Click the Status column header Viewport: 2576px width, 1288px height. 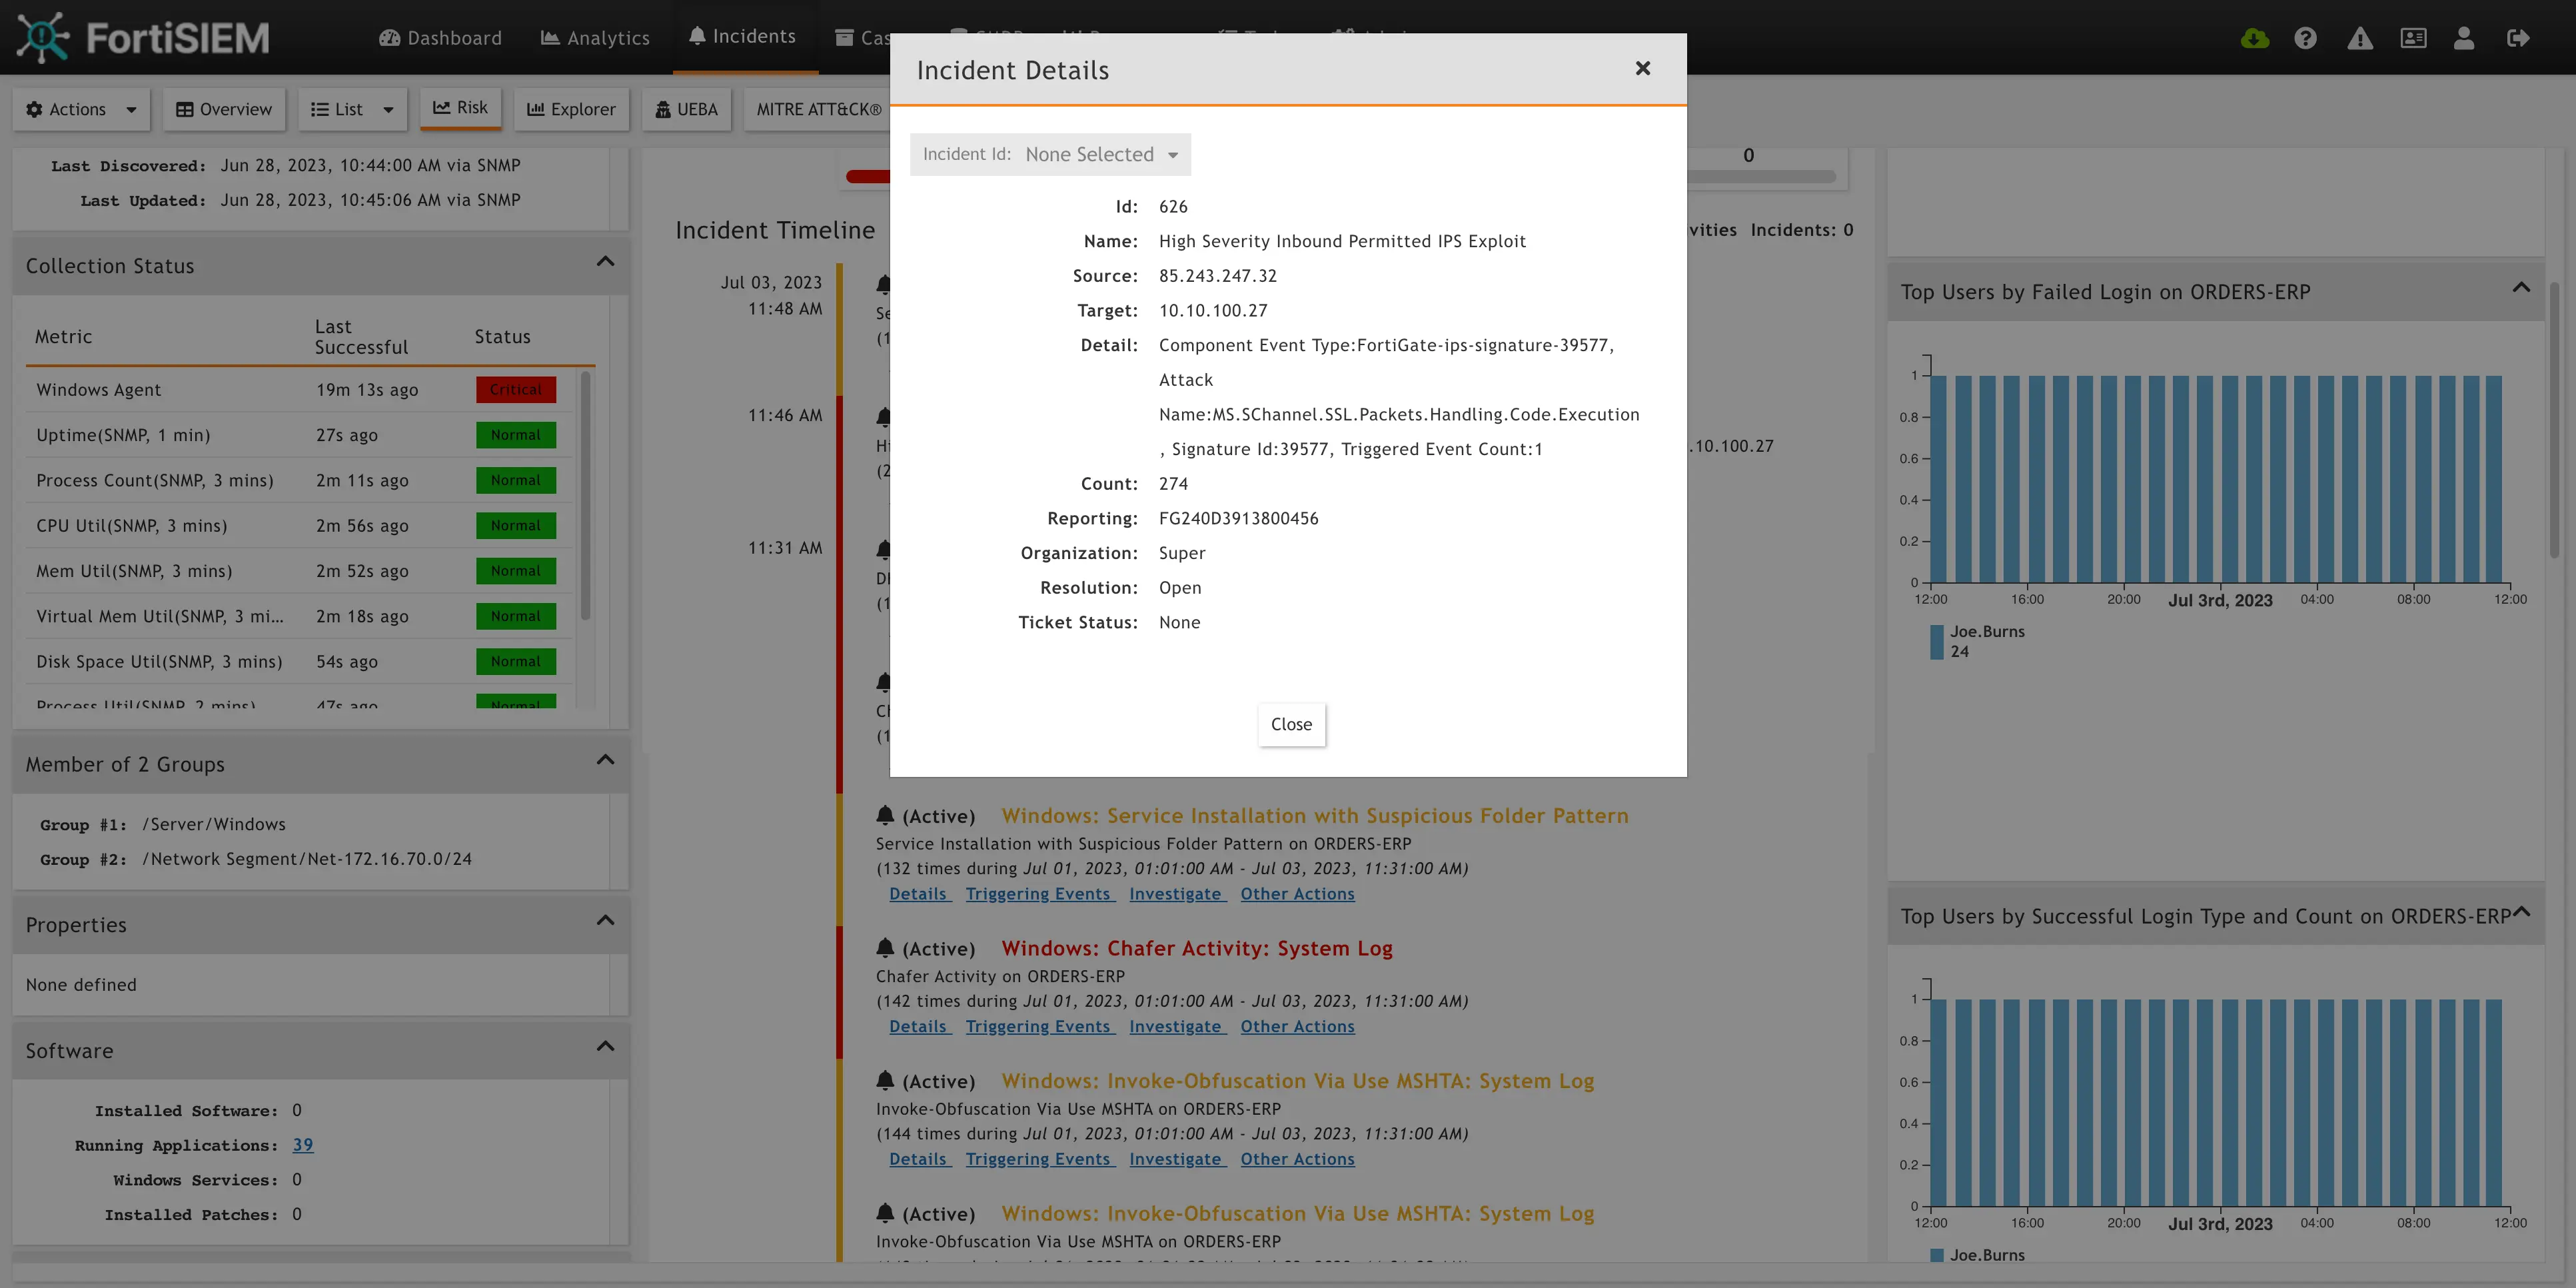502,337
